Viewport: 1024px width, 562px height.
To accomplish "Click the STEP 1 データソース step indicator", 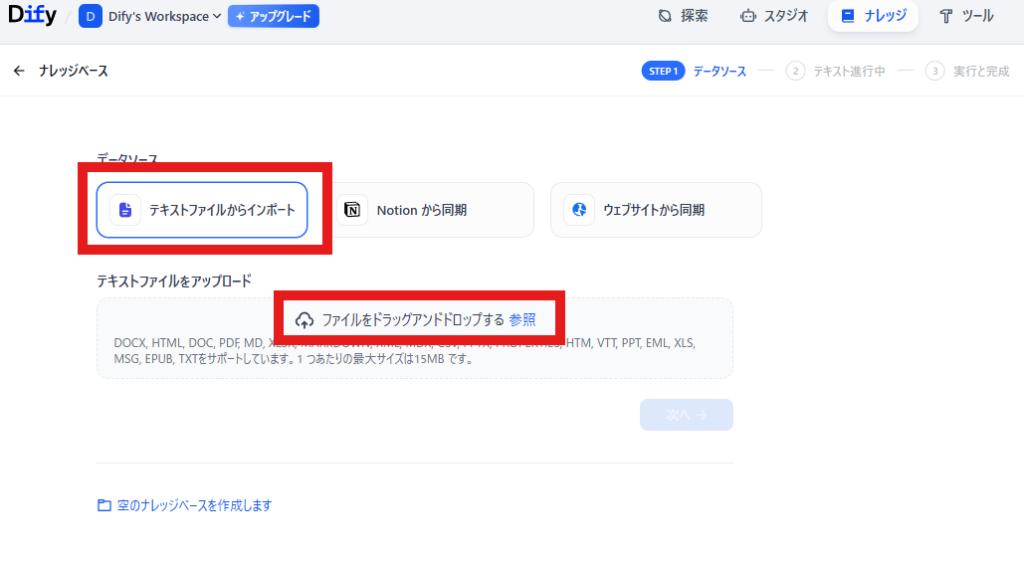I will point(694,71).
